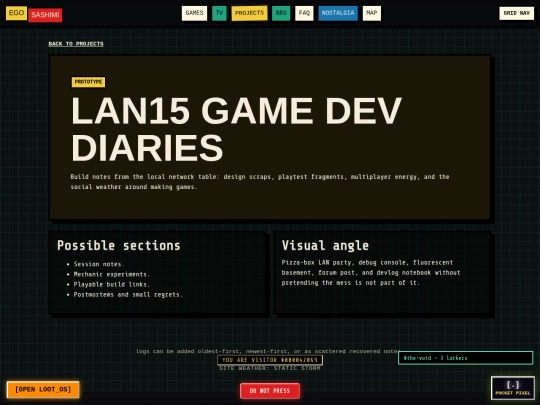This screenshot has height=405, width=540.
Task: Open the MAP nav item
Action: pyautogui.click(x=372, y=13)
